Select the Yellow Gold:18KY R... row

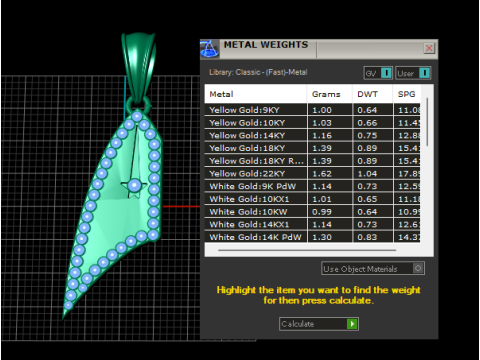[x=312, y=161]
